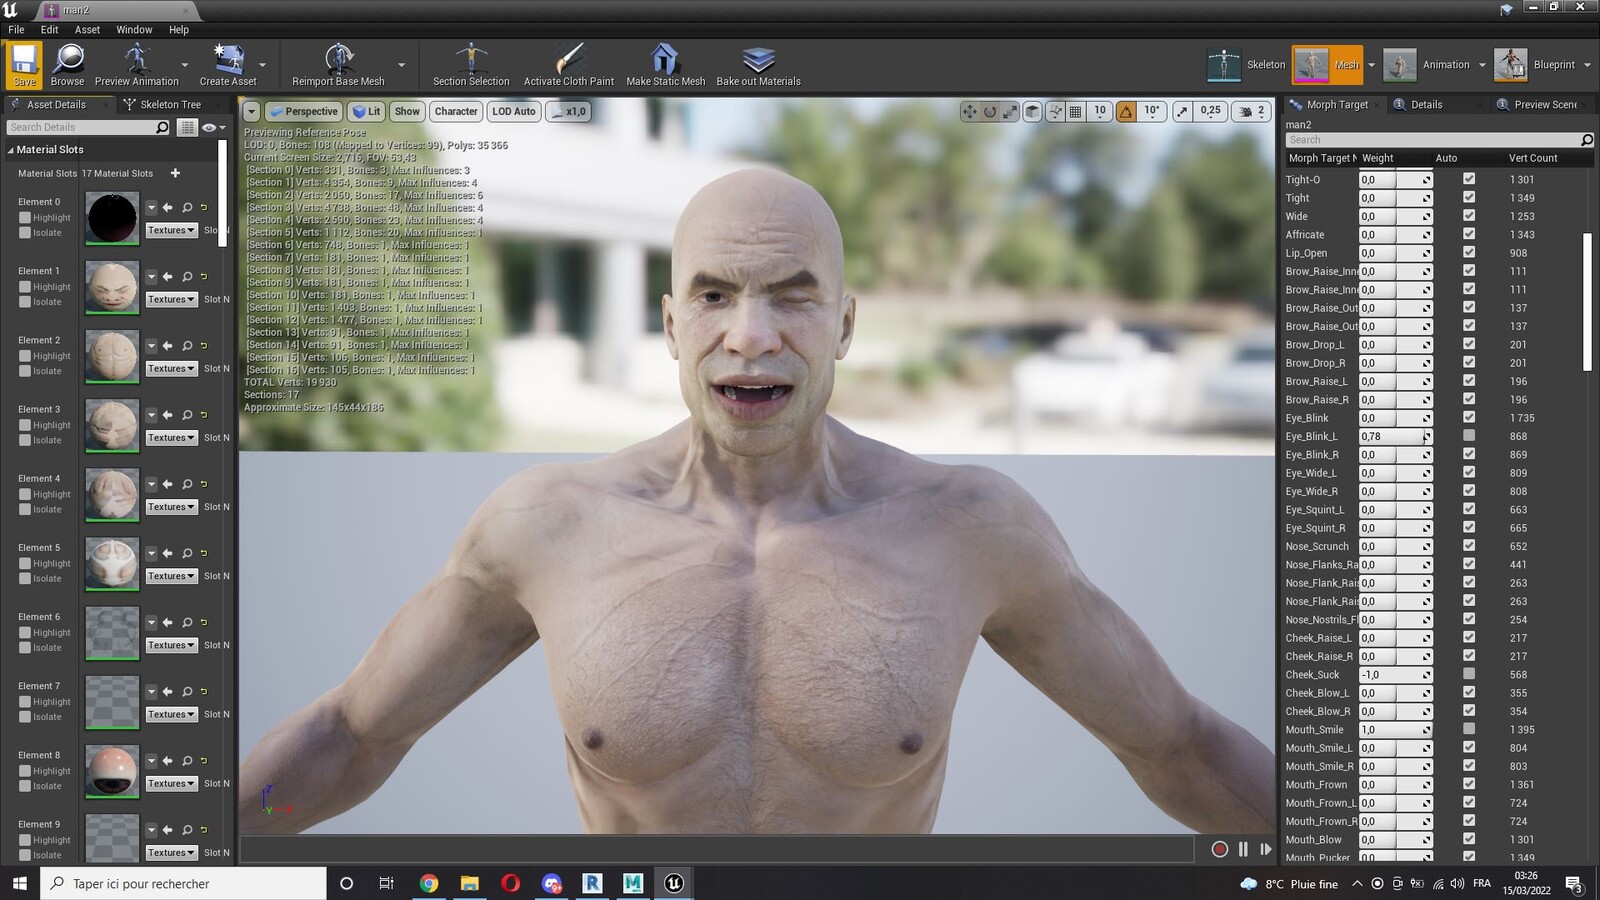Open Section Selection tool

click(471, 64)
